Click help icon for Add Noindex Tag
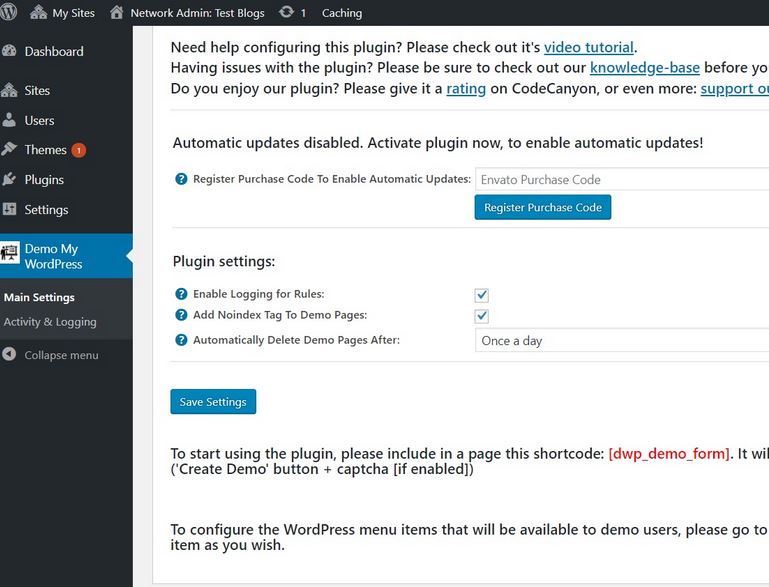Viewport: 769px width, 587px height. coord(181,315)
